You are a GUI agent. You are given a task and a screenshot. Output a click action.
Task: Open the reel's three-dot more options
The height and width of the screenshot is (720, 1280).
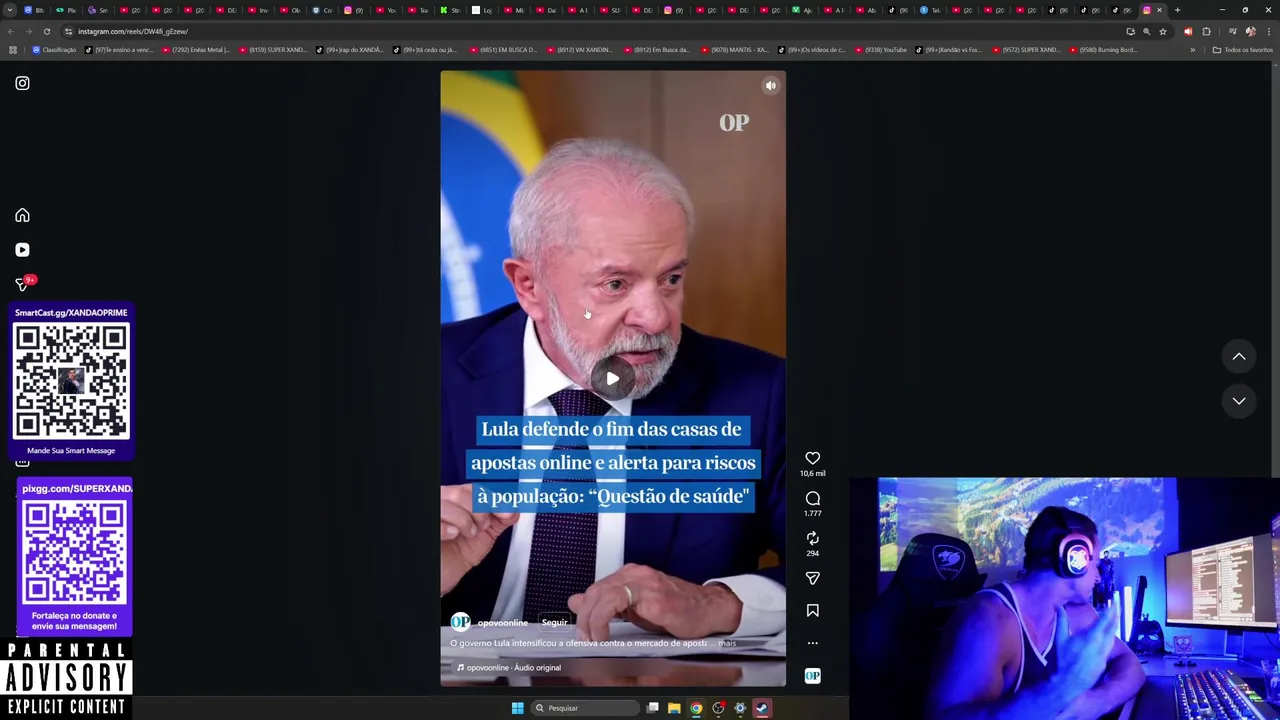[x=813, y=643]
